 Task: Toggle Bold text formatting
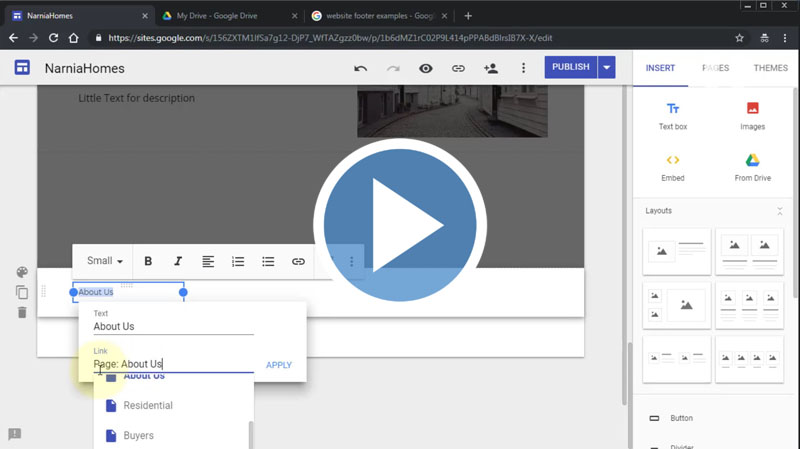click(148, 261)
